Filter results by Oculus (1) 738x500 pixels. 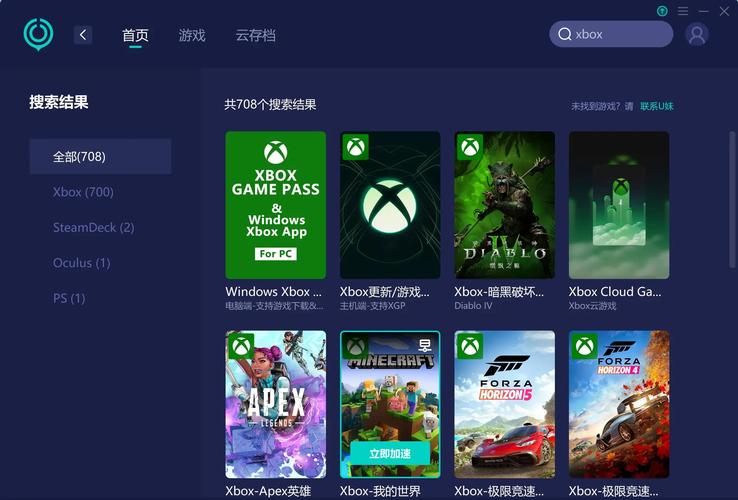point(82,263)
